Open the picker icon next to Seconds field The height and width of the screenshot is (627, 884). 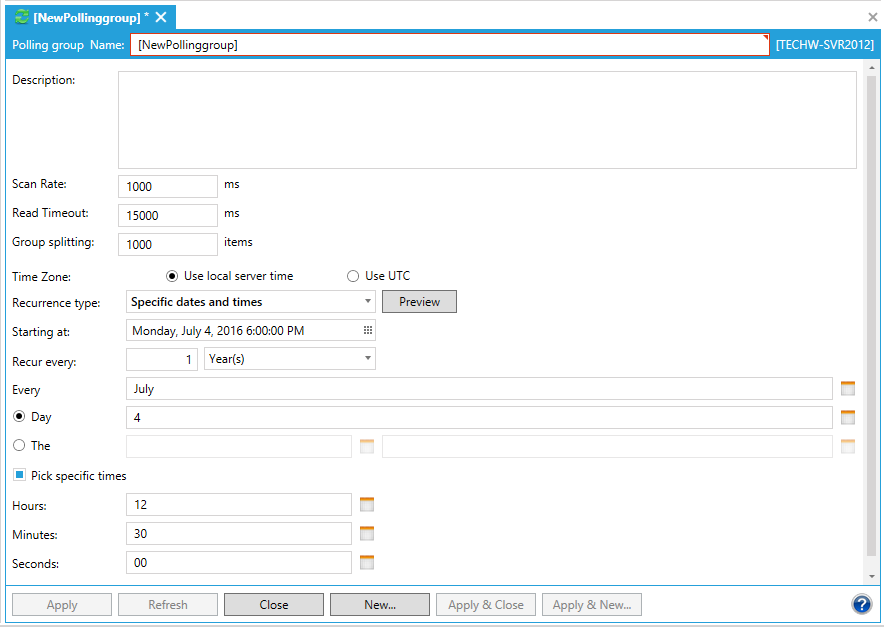pyautogui.click(x=367, y=563)
